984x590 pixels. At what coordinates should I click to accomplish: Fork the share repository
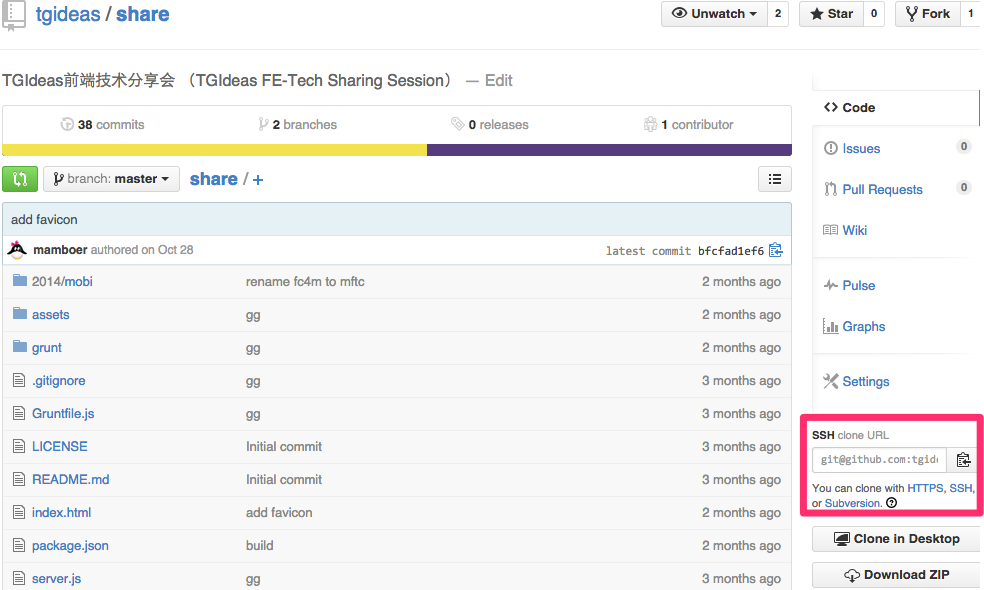click(x=928, y=14)
